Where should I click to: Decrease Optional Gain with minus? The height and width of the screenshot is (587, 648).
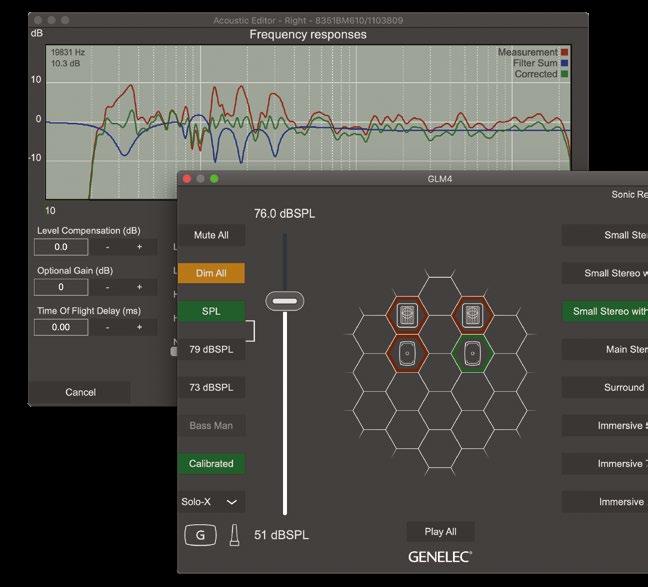[x=107, y=287]
